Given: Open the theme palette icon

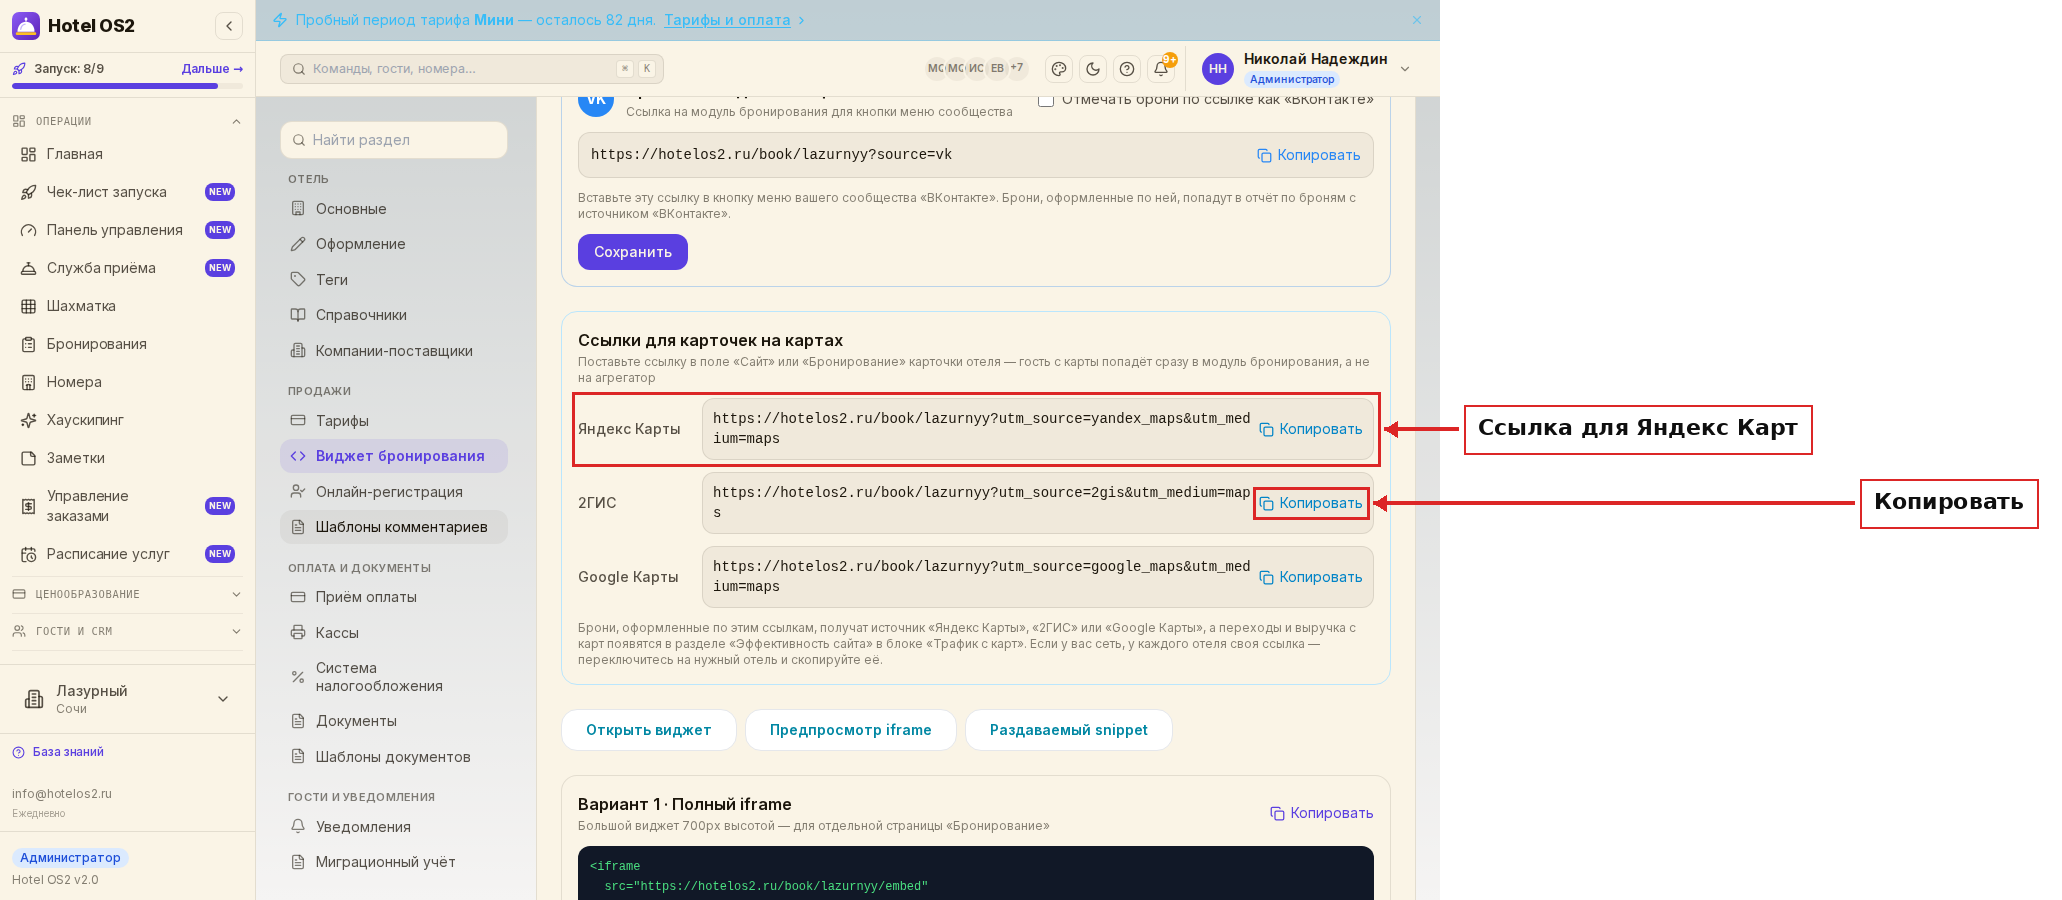Looking at the screenshot, I should (1059, 69).
